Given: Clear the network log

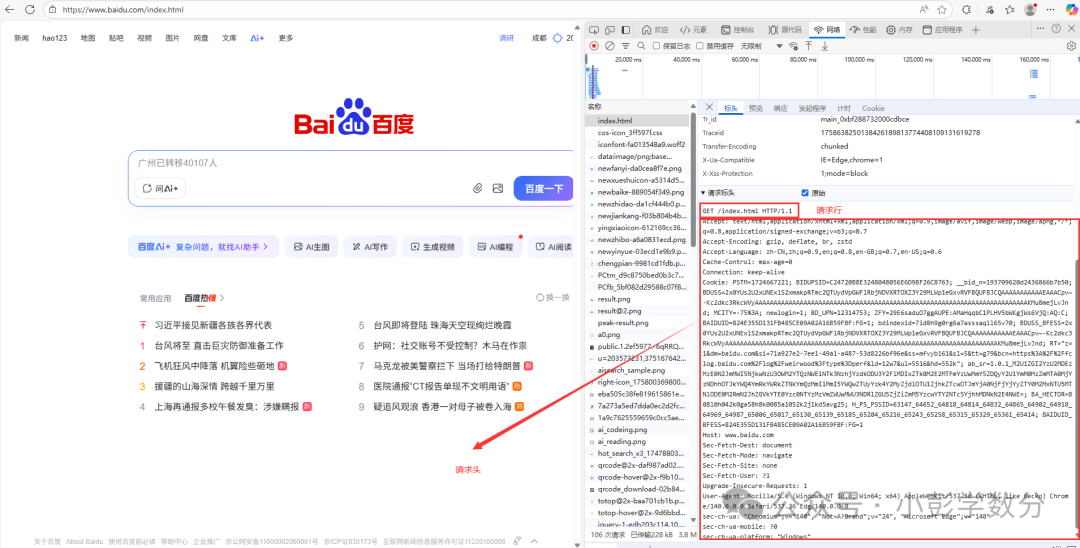Looking at the screenshot, I should [x=610, y=46].
